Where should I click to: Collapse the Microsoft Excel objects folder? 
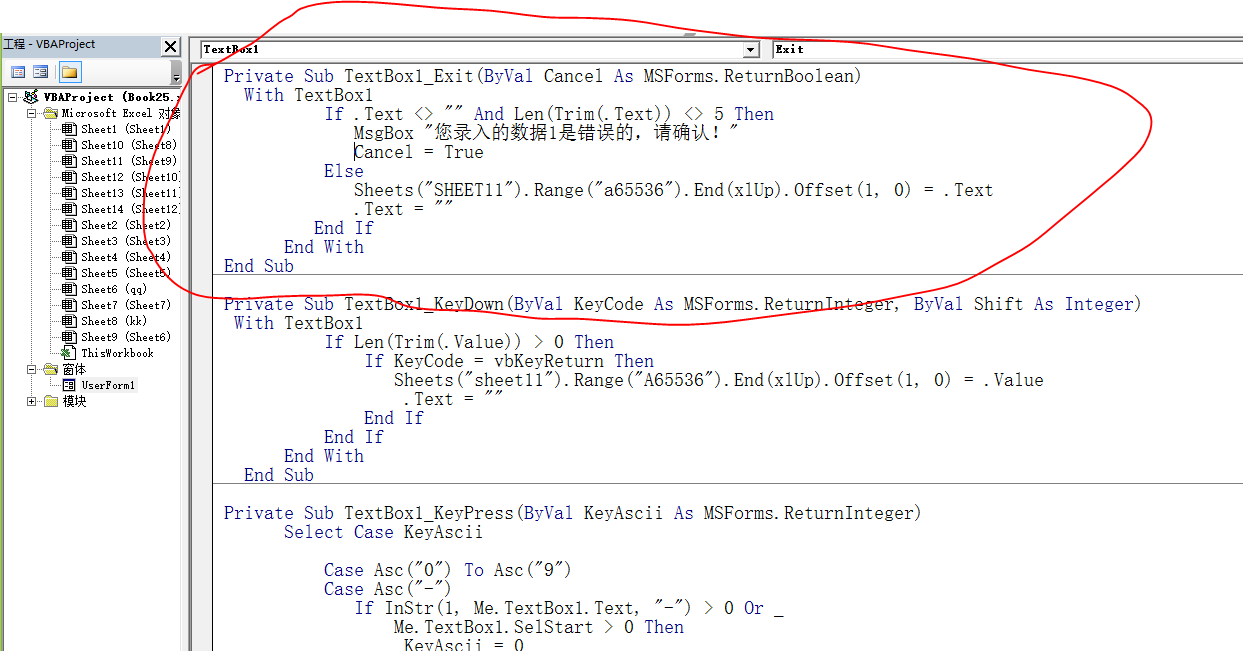(32, 113)
